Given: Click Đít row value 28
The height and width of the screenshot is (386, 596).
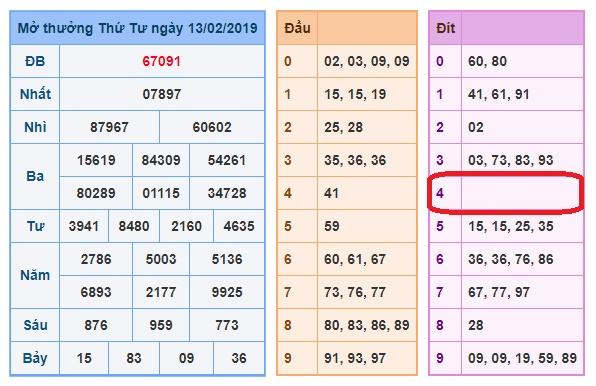Looking at the screenshot, I should (476, 326).
